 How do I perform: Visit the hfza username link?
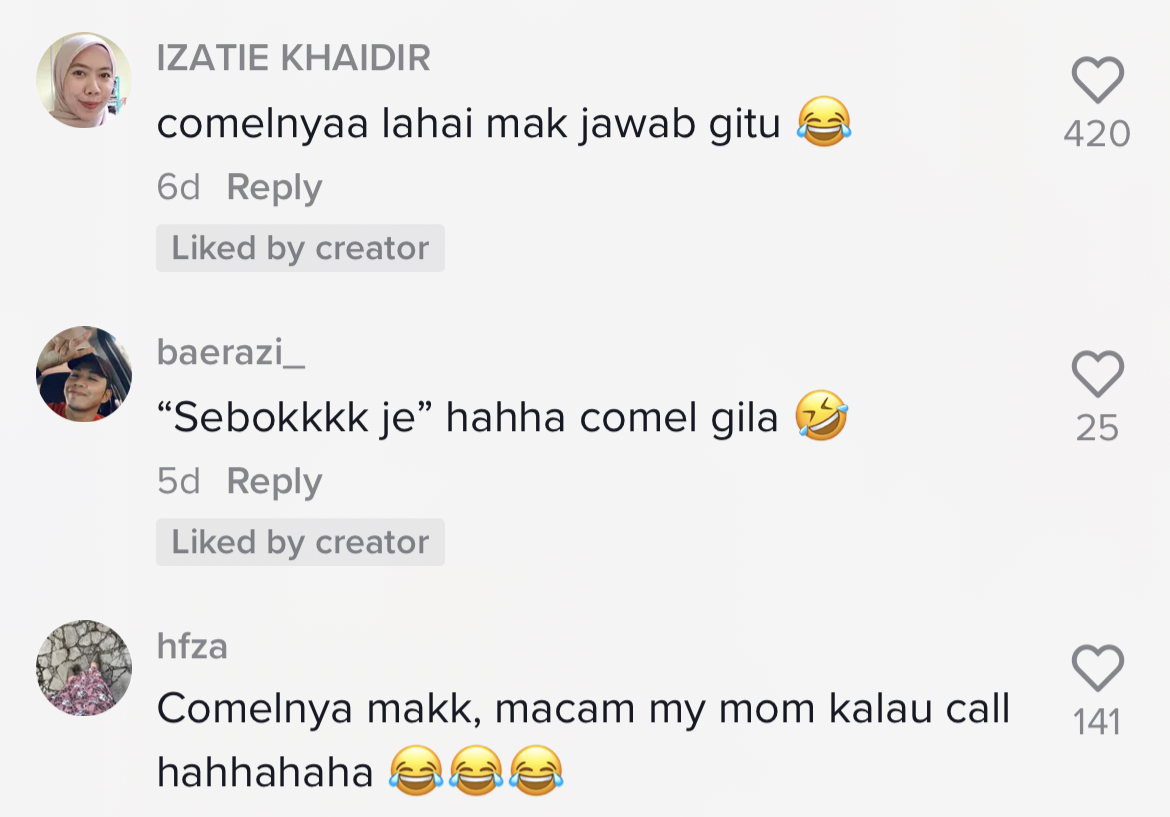pyautogui.click(x=192, y=646)
